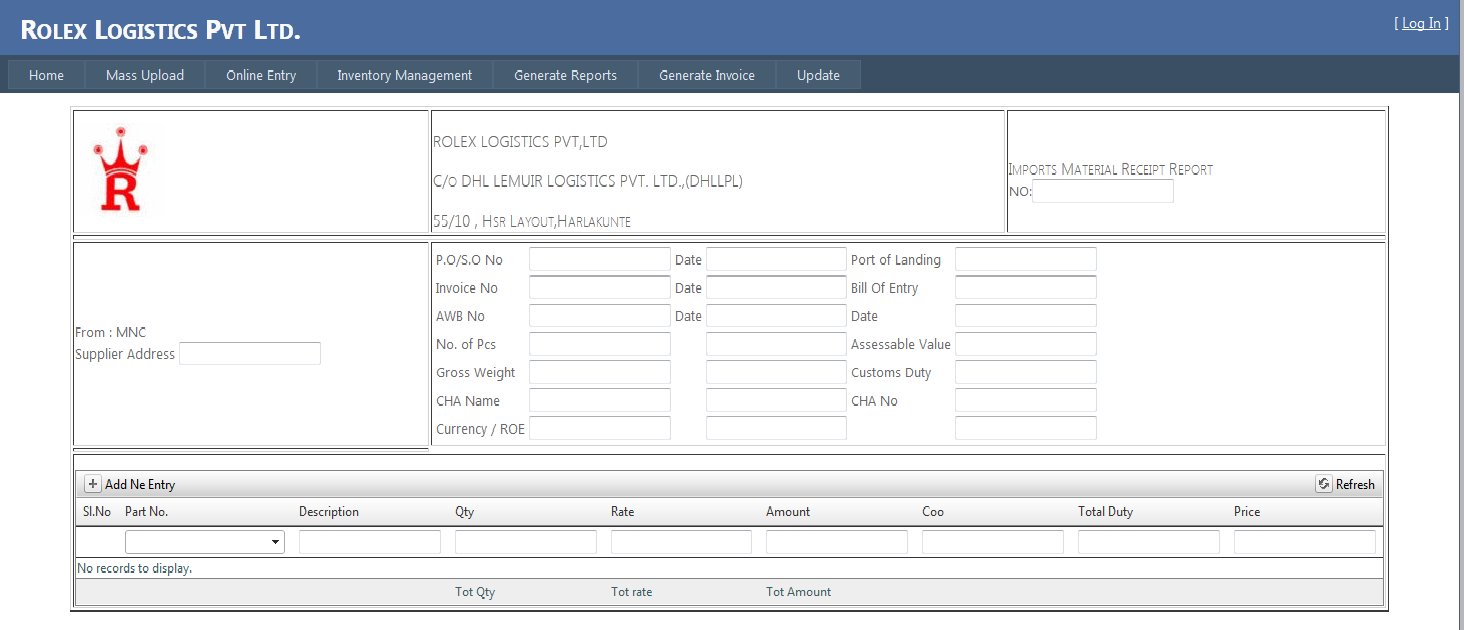This screenshot has width=1464, height=630.
Task: Focus the Date field beside AWB No
Action: (x=777, y=316)
